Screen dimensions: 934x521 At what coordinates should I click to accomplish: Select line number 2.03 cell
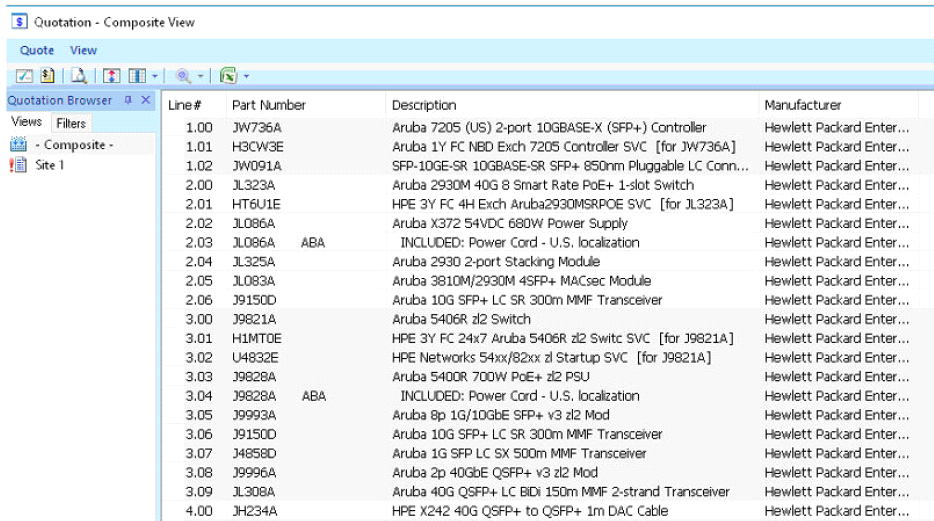click(198, 242)
